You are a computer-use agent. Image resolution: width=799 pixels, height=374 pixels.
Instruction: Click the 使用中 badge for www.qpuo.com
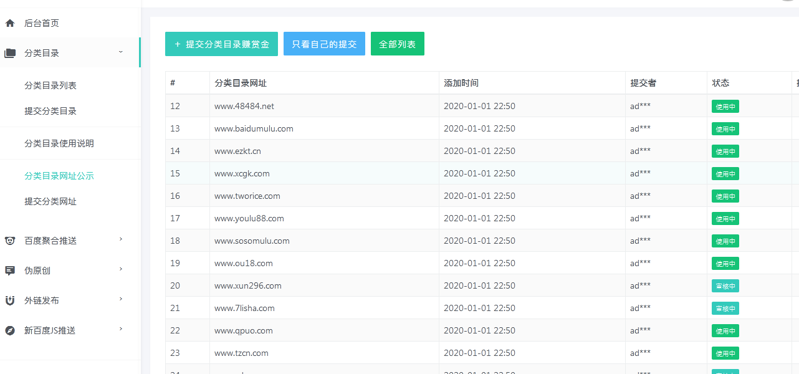tap(725, 331)
